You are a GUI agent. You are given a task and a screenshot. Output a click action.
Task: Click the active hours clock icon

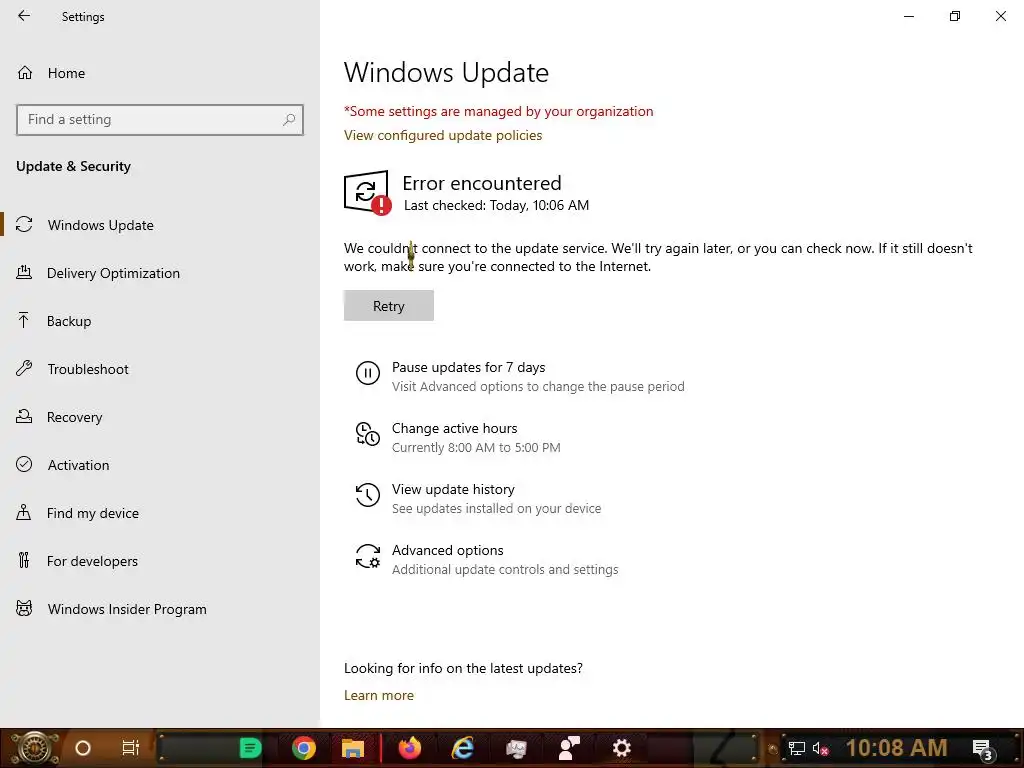[x=368, y=434]
